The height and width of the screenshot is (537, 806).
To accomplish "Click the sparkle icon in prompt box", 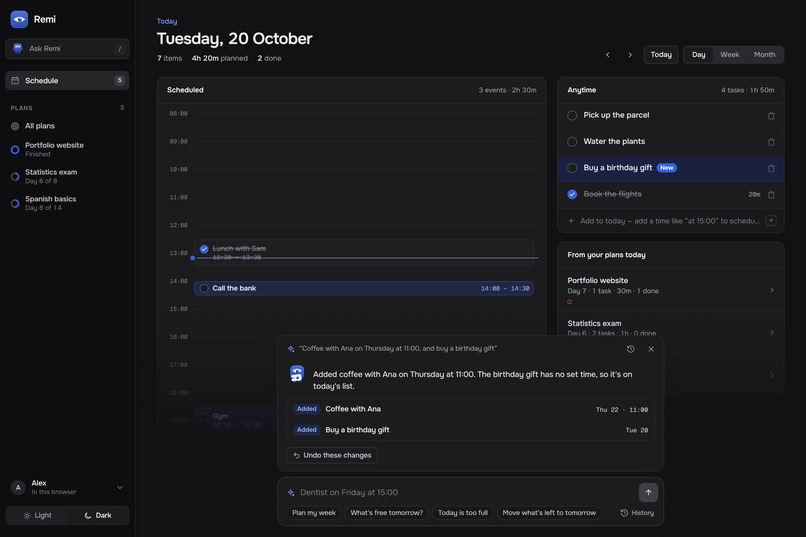I will (x=291, y=492).
